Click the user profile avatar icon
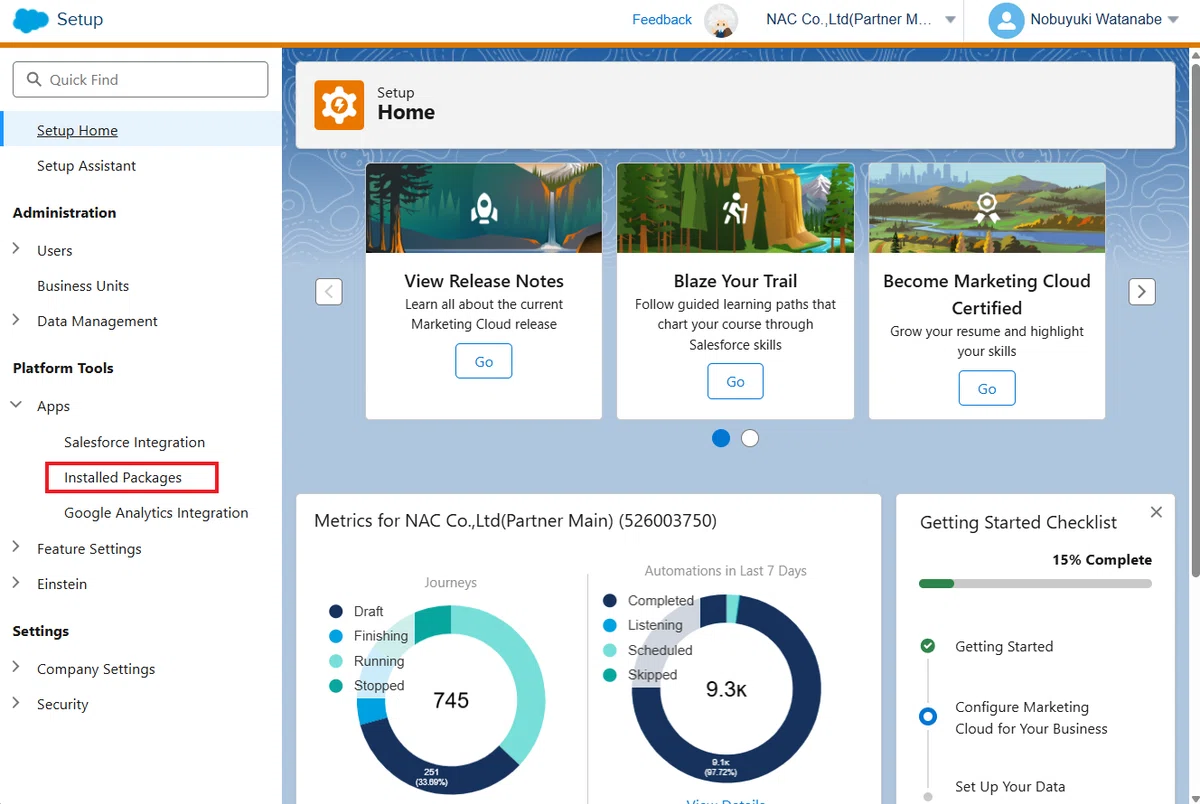 [x=1006, y=20]
